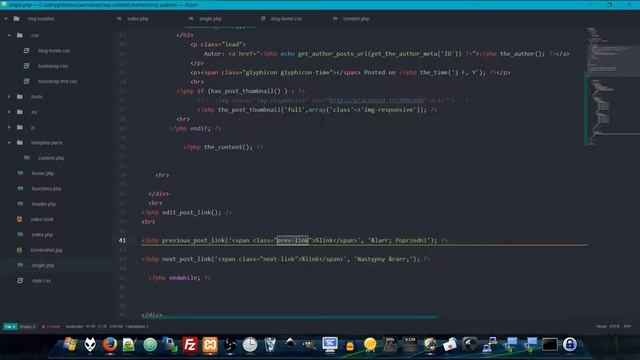Click the PHP grammar selector in status bar
Viewport: 640px width, 360px height.
[627, 327]
